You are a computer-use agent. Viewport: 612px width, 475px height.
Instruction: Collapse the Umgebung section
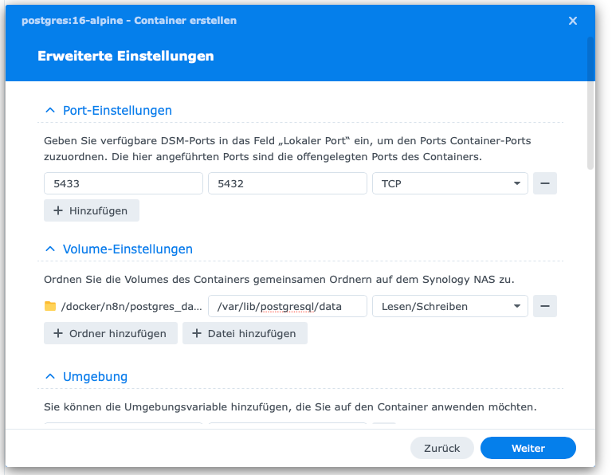(50, 377)
